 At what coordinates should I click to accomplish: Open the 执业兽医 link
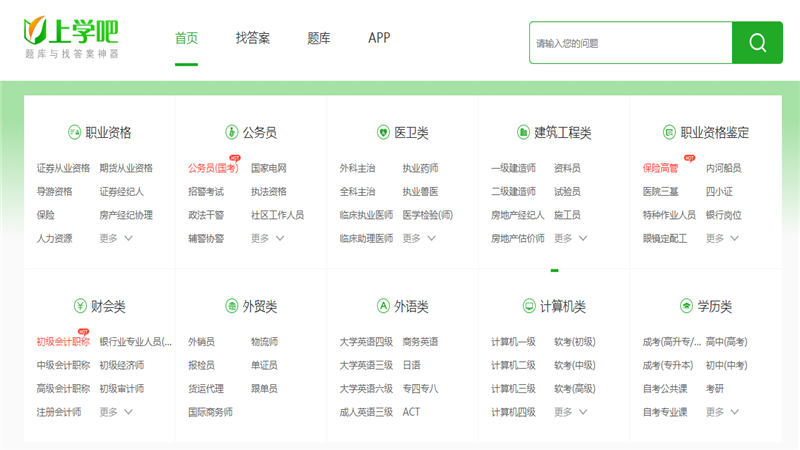click(x=420, y=191)
